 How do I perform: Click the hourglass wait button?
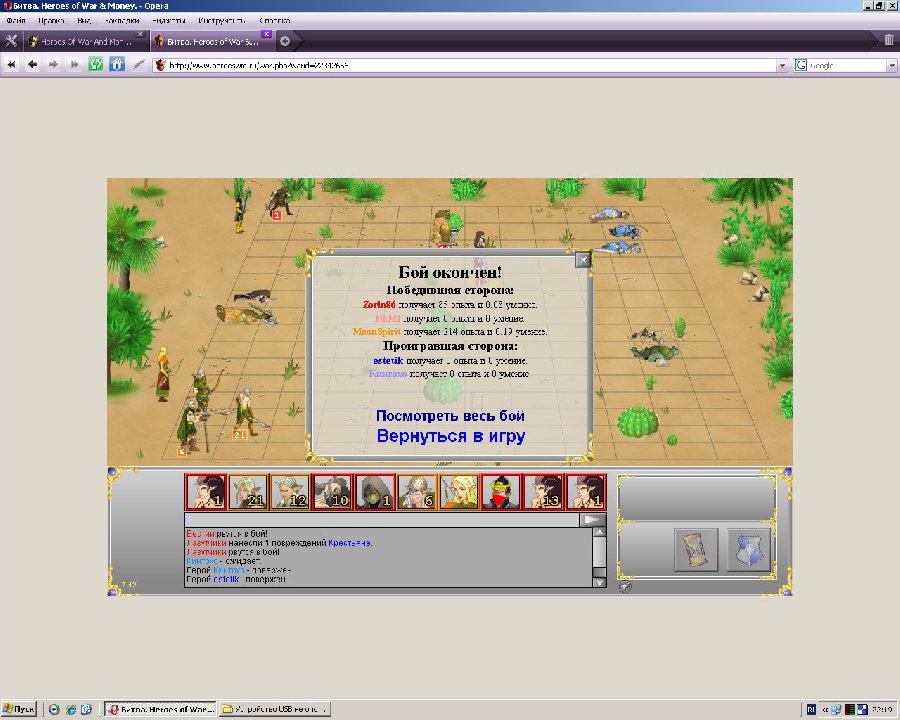[696, 549]
